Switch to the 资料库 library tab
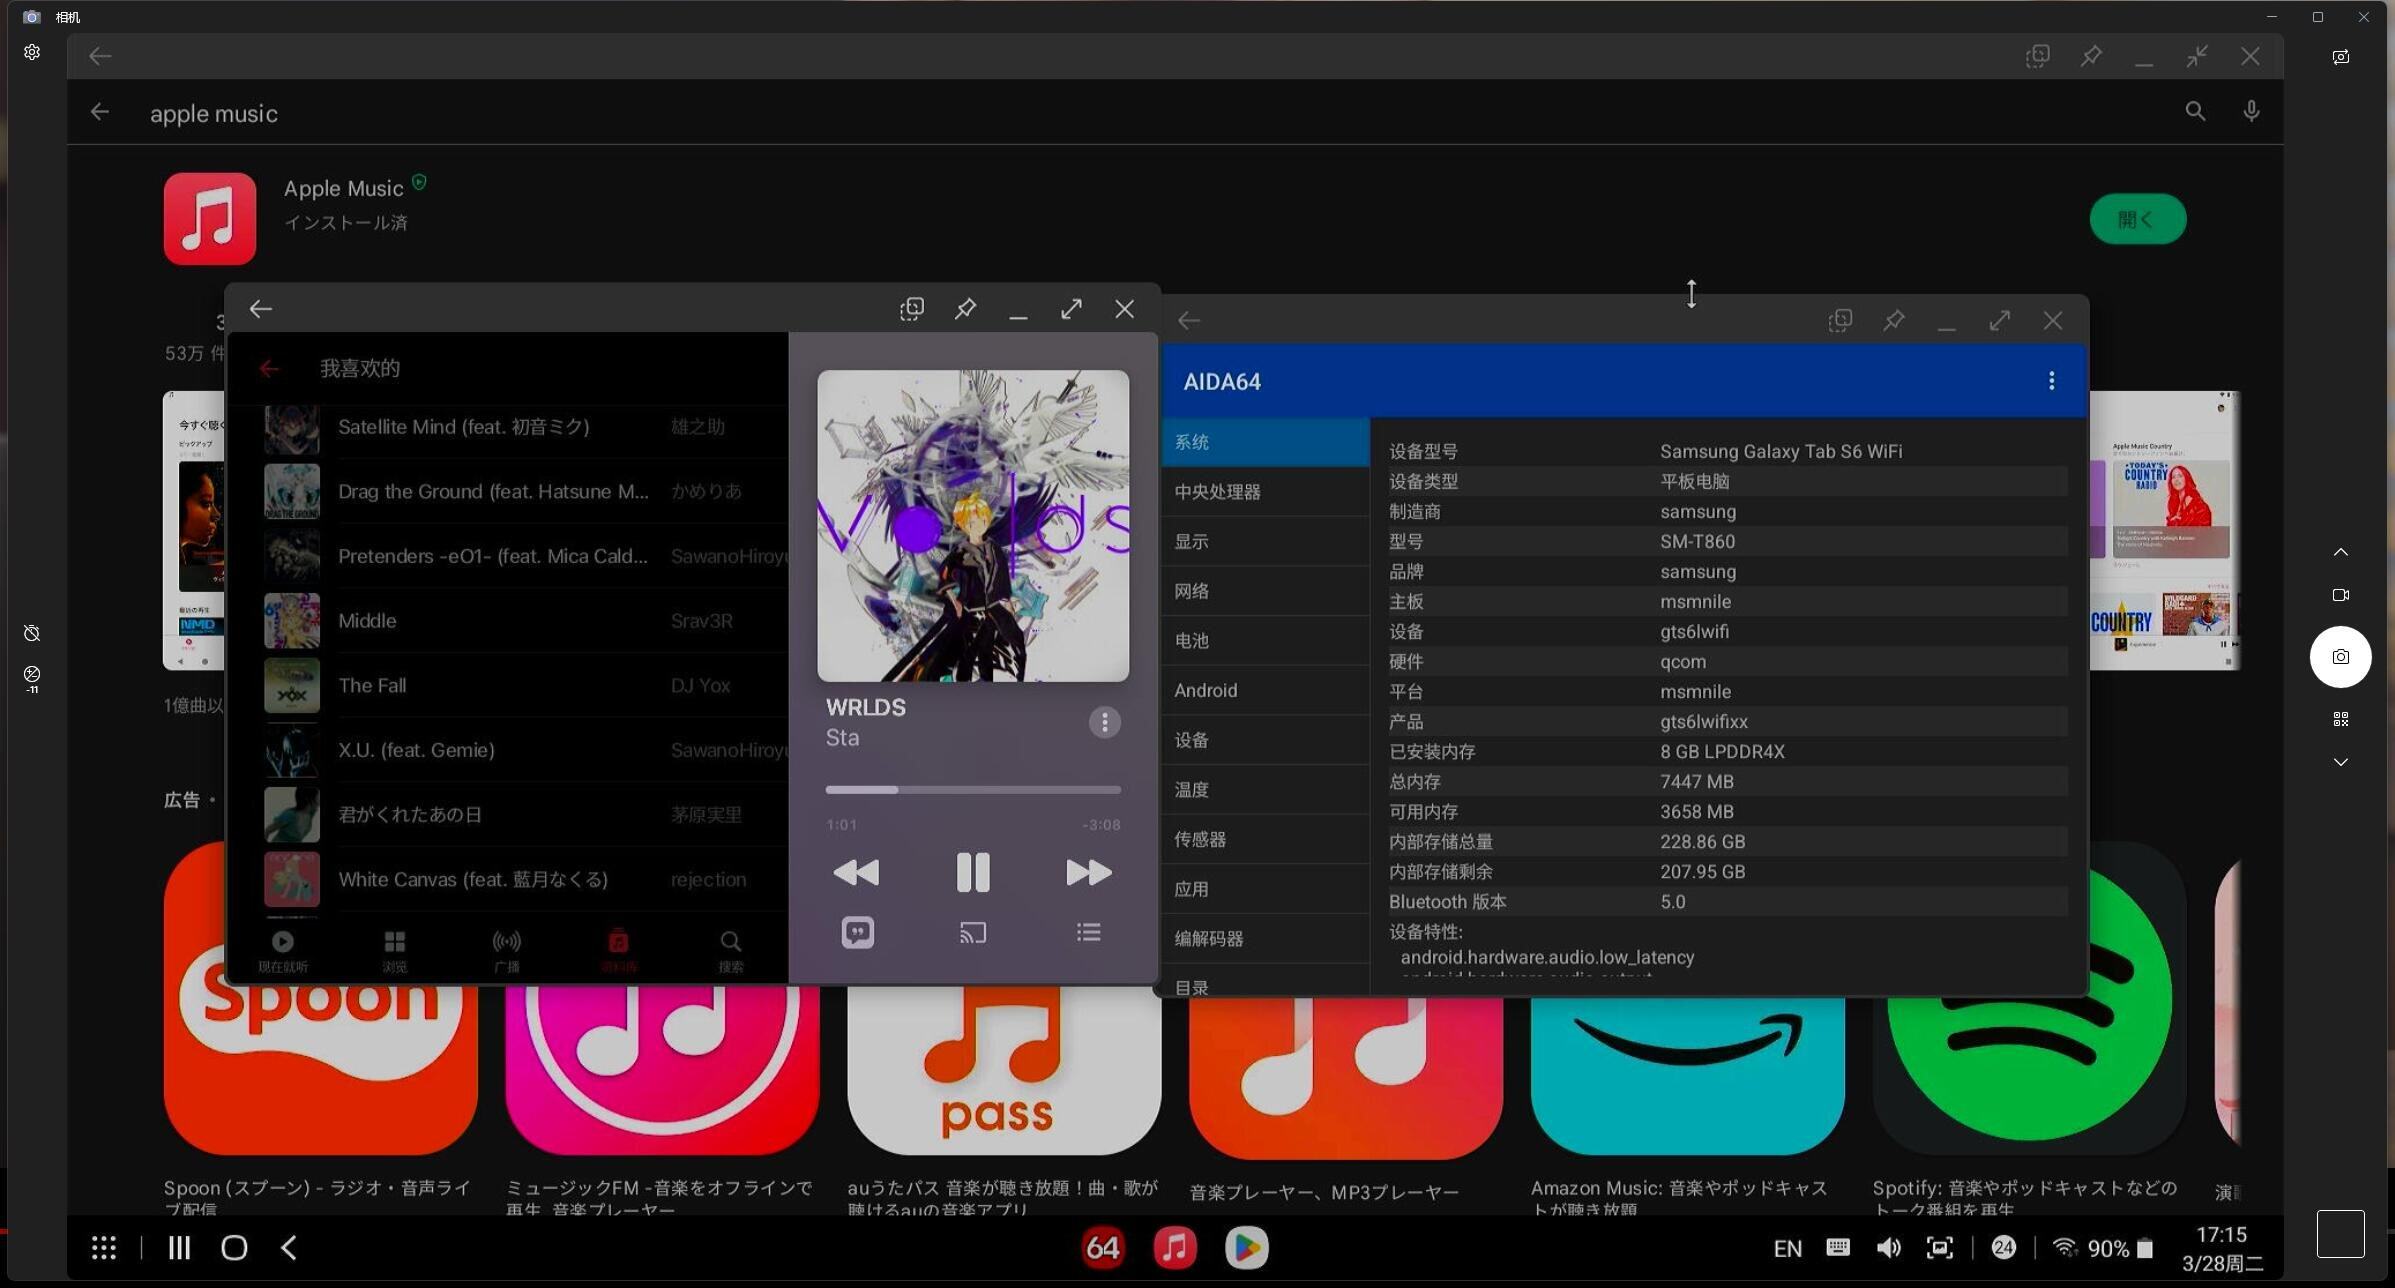This screenshot has height=1288, width=2395. point(619,951)
